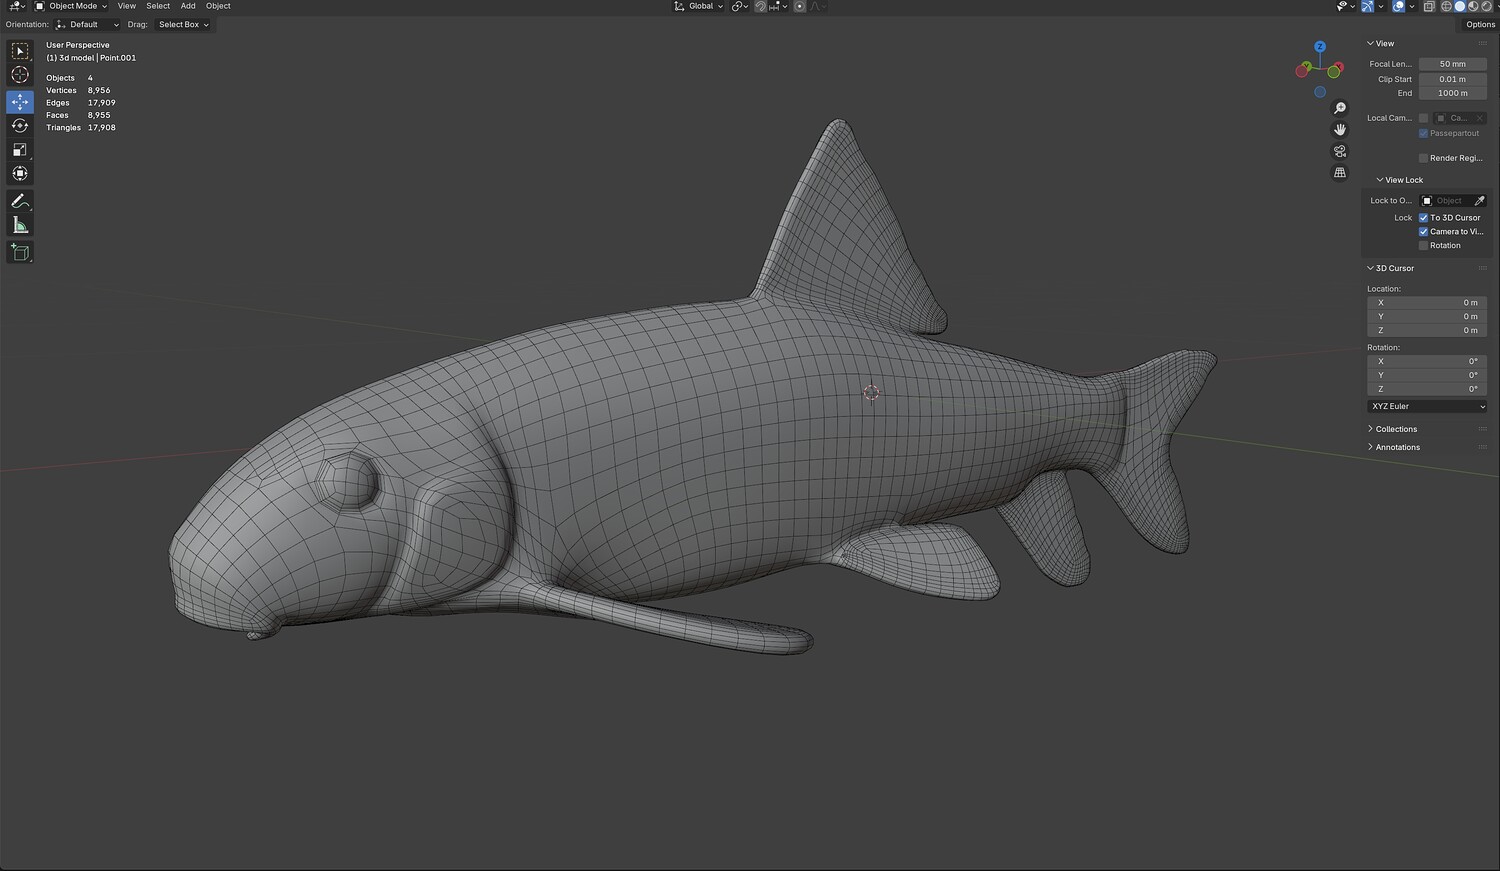Toggle viewport overlays visibility
Image resolution: width=1500 pixels, height=871 pixels.
[x=1399, y=6]
